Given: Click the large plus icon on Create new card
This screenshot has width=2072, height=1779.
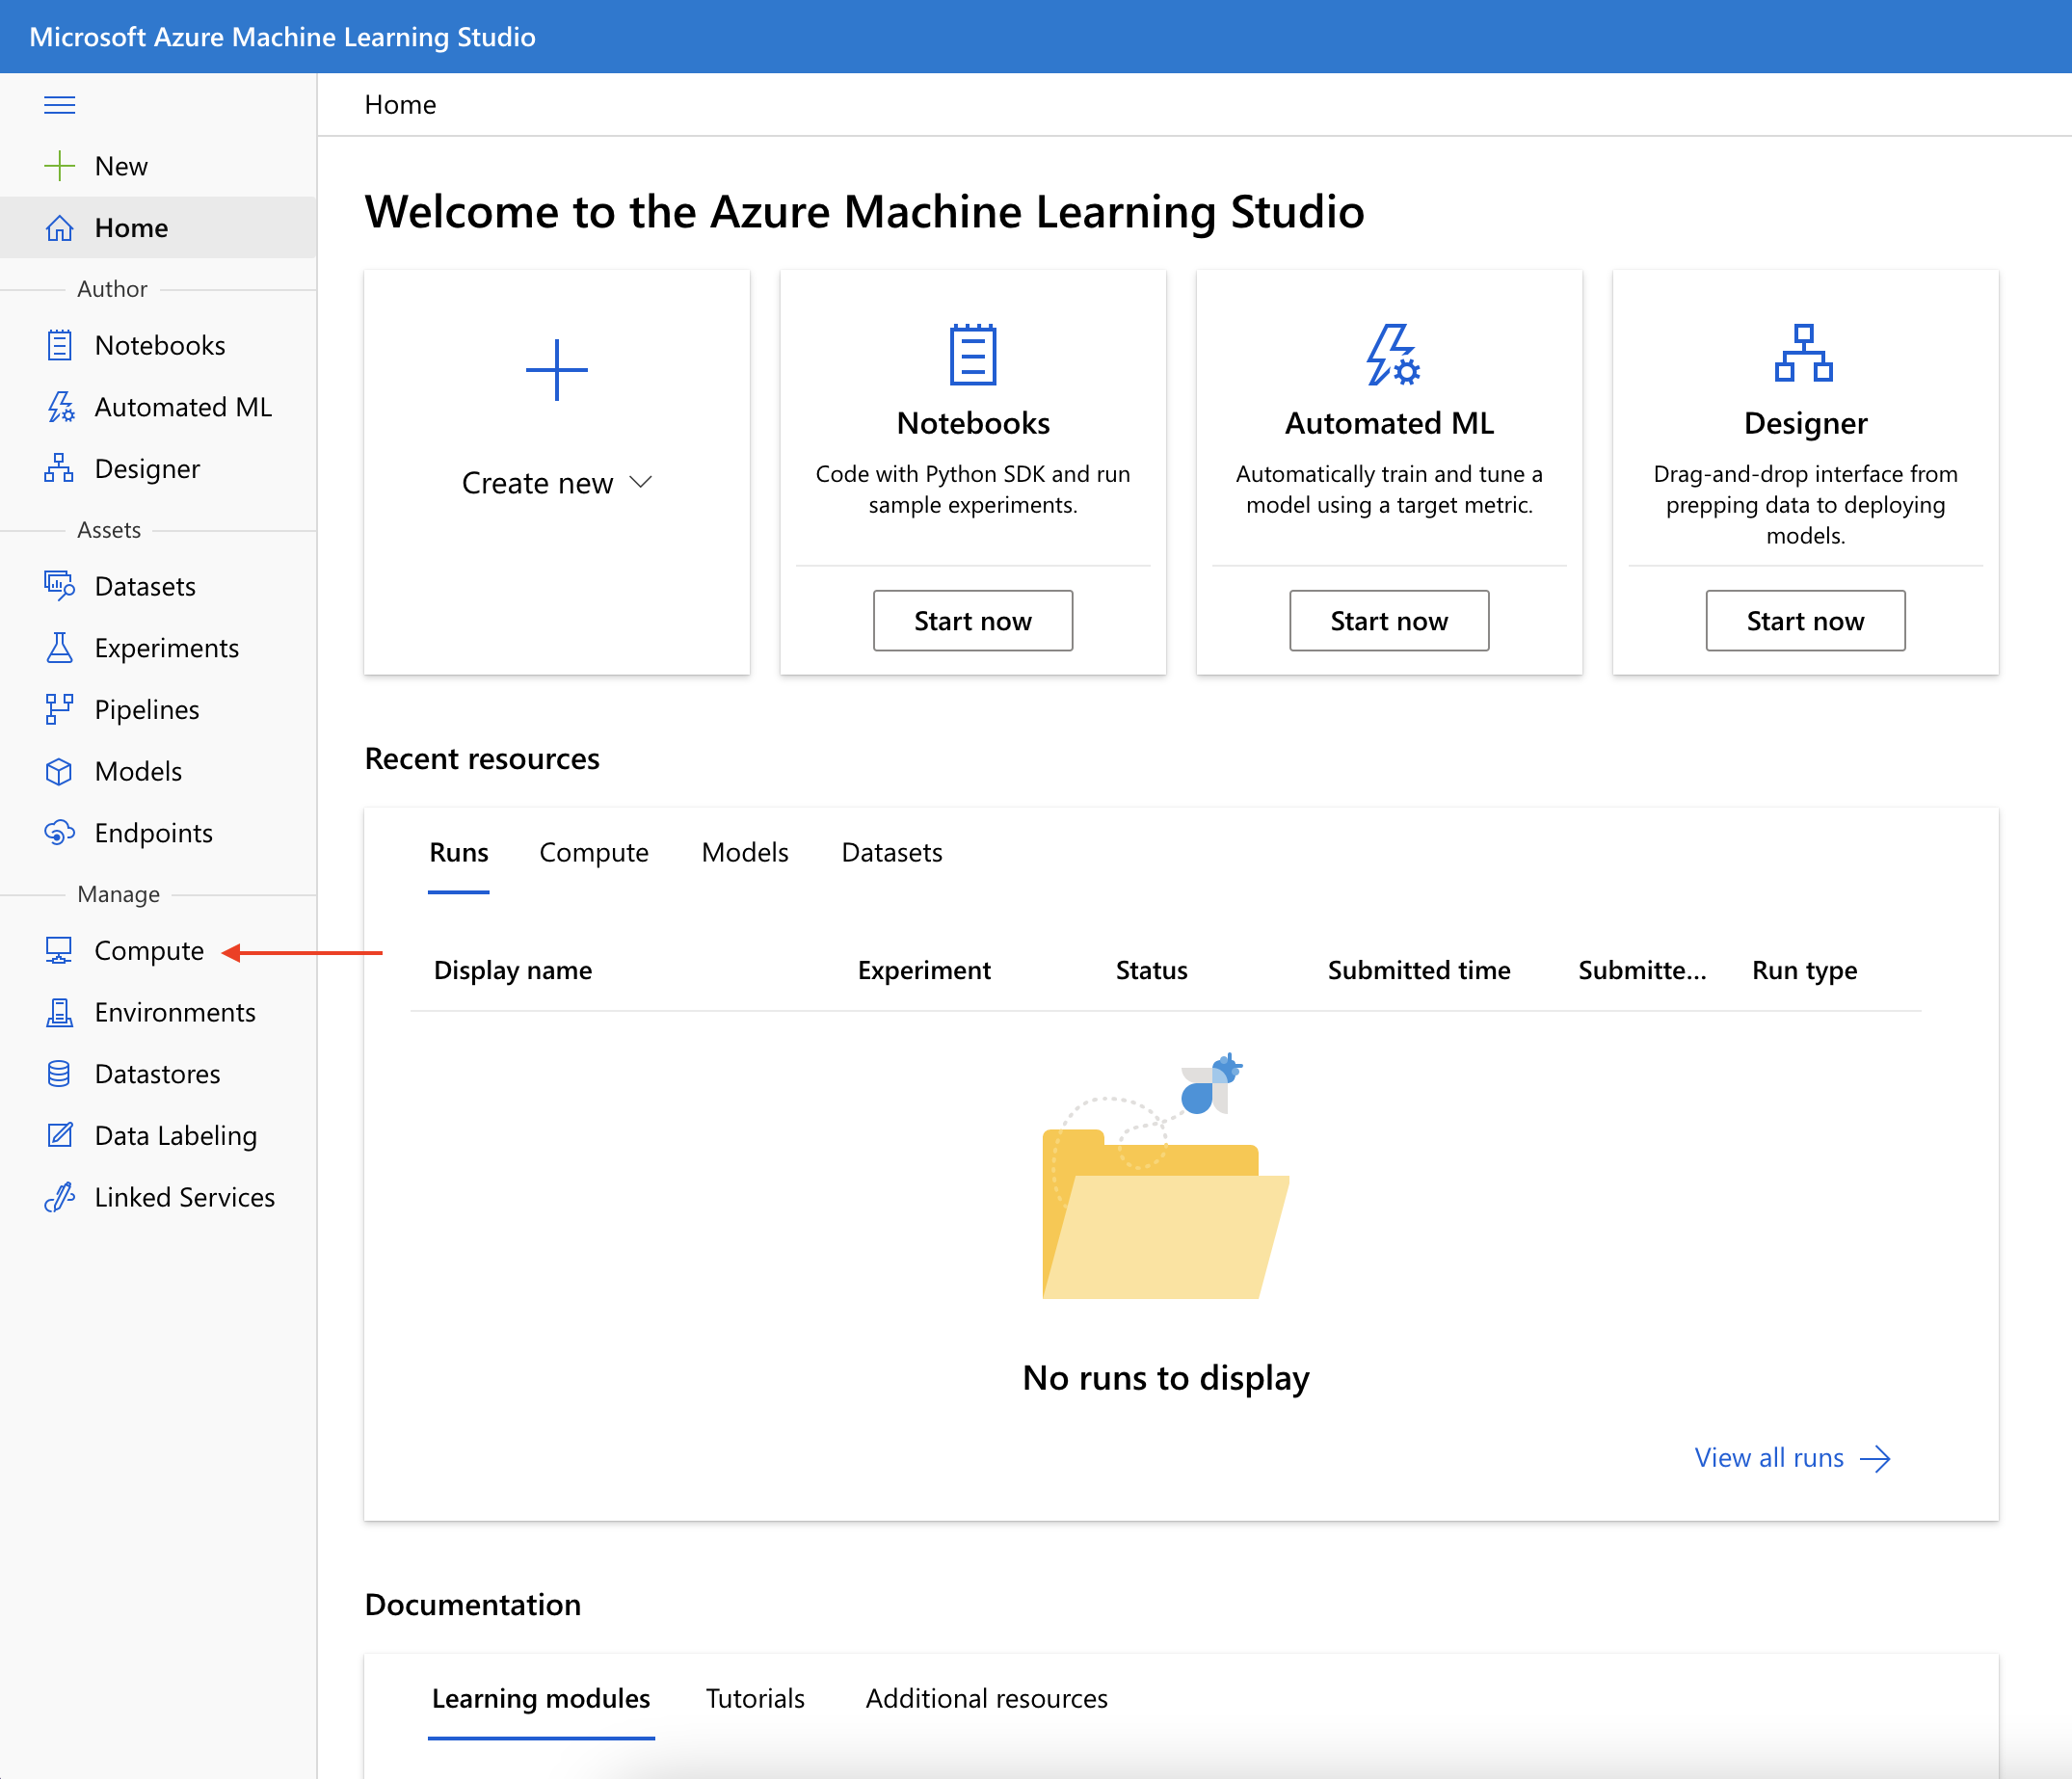Looking at the screenshot, I should pyautogui.click(x=557, y=370).
